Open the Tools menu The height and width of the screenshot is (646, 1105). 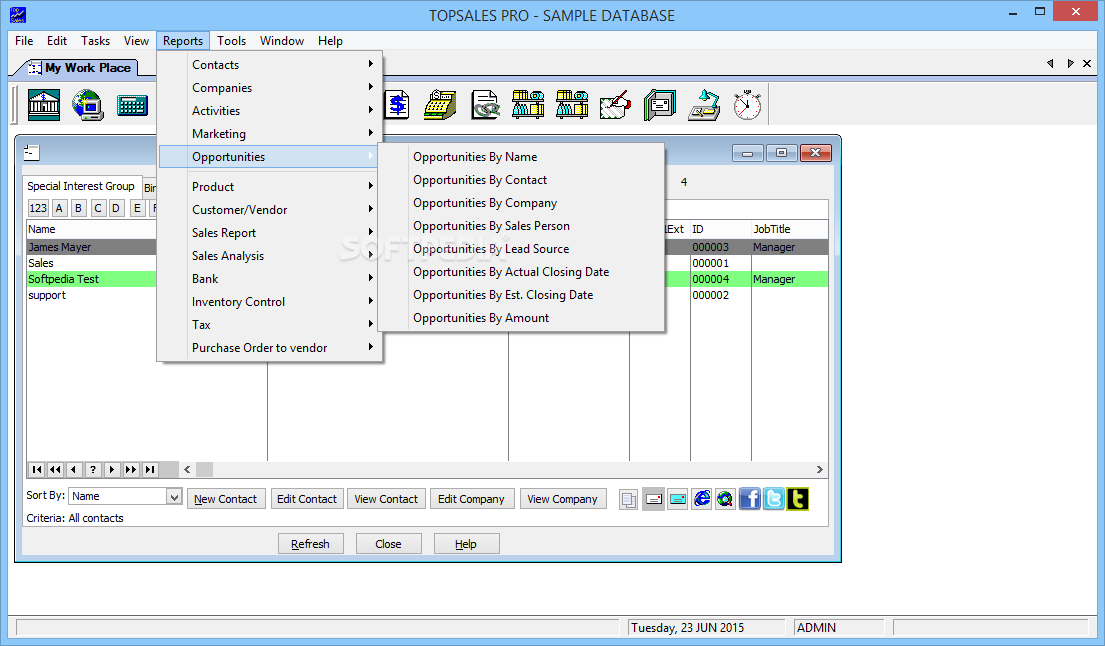click(231, 41)
